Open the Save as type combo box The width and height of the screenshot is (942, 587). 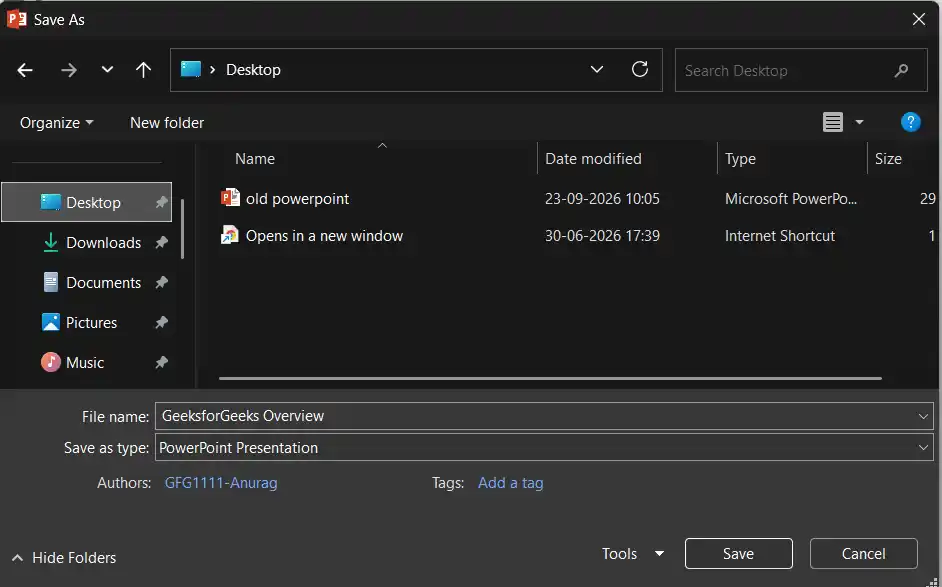(x=544, y=448)
